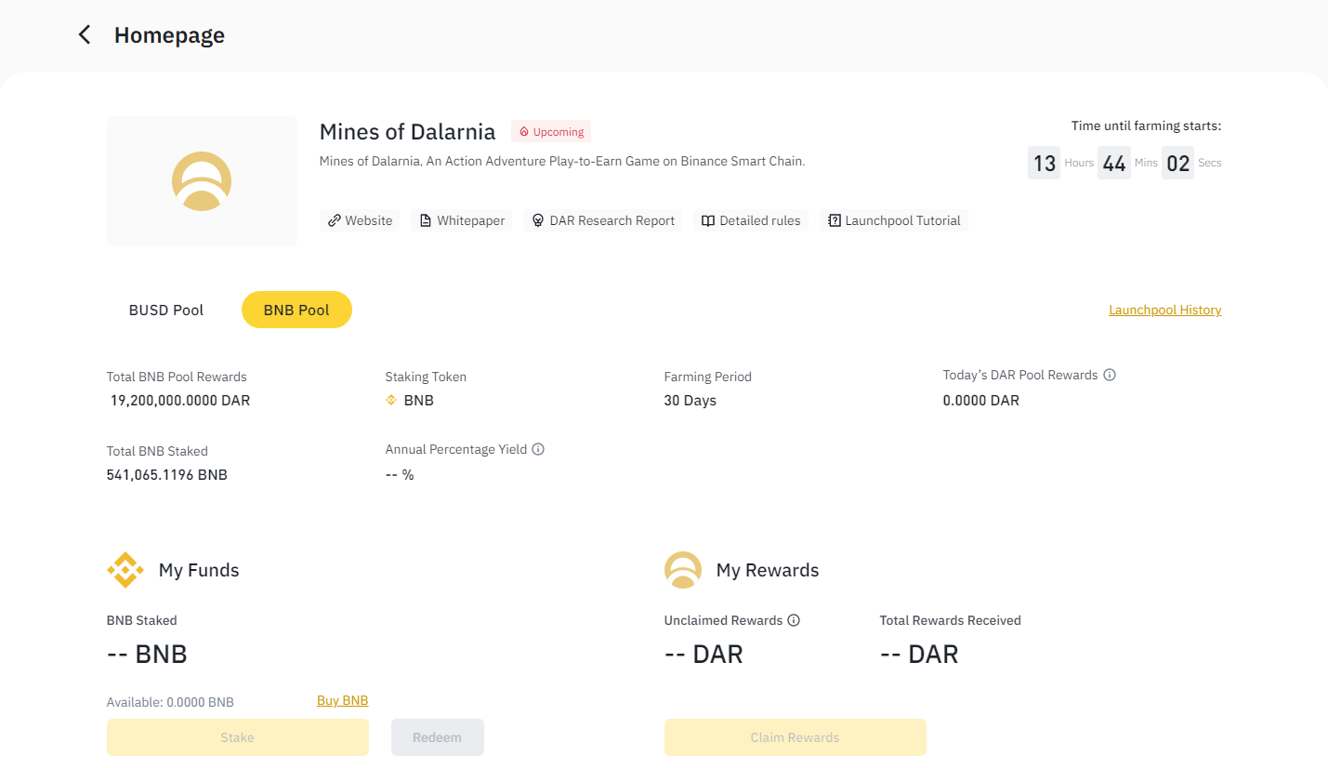The height and width of the screenshot is (768, 1328).
Task: Click the info icon next to Unclaimed Rewards
Action: (794, 620)
